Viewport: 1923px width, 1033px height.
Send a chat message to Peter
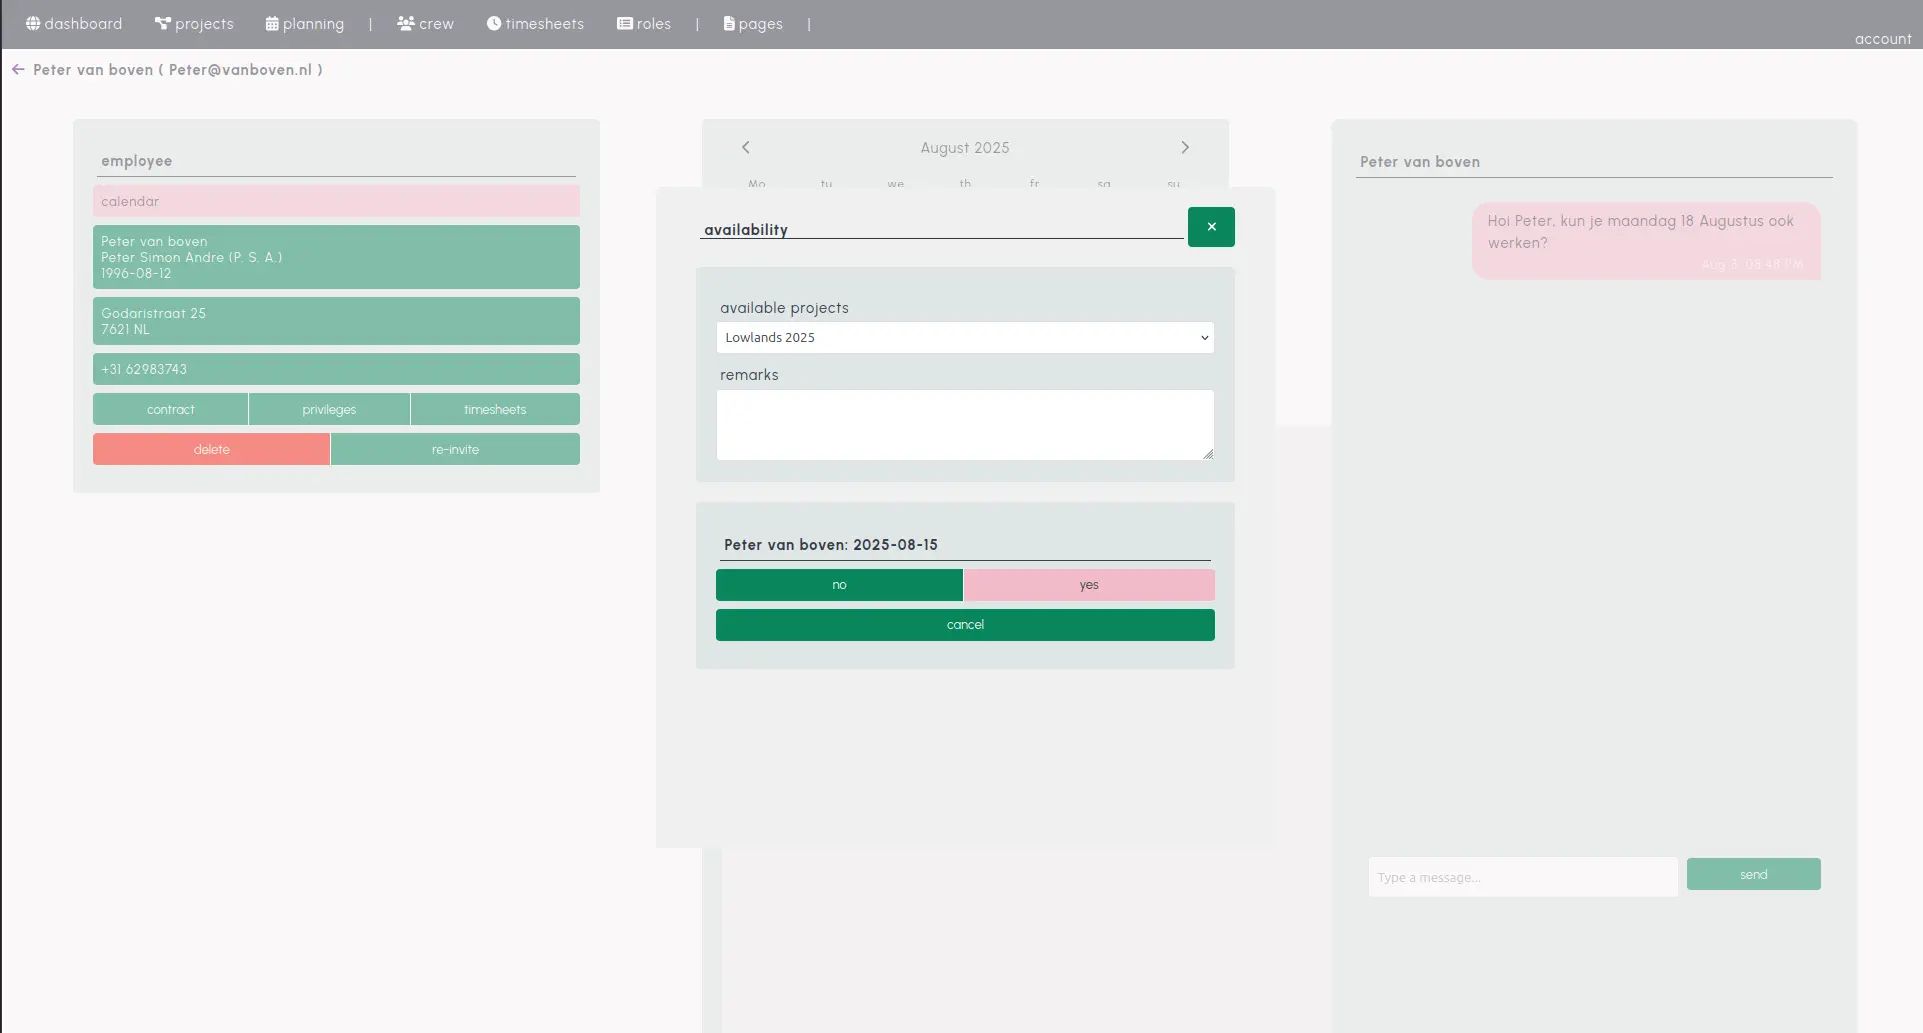click(1752, 873)
